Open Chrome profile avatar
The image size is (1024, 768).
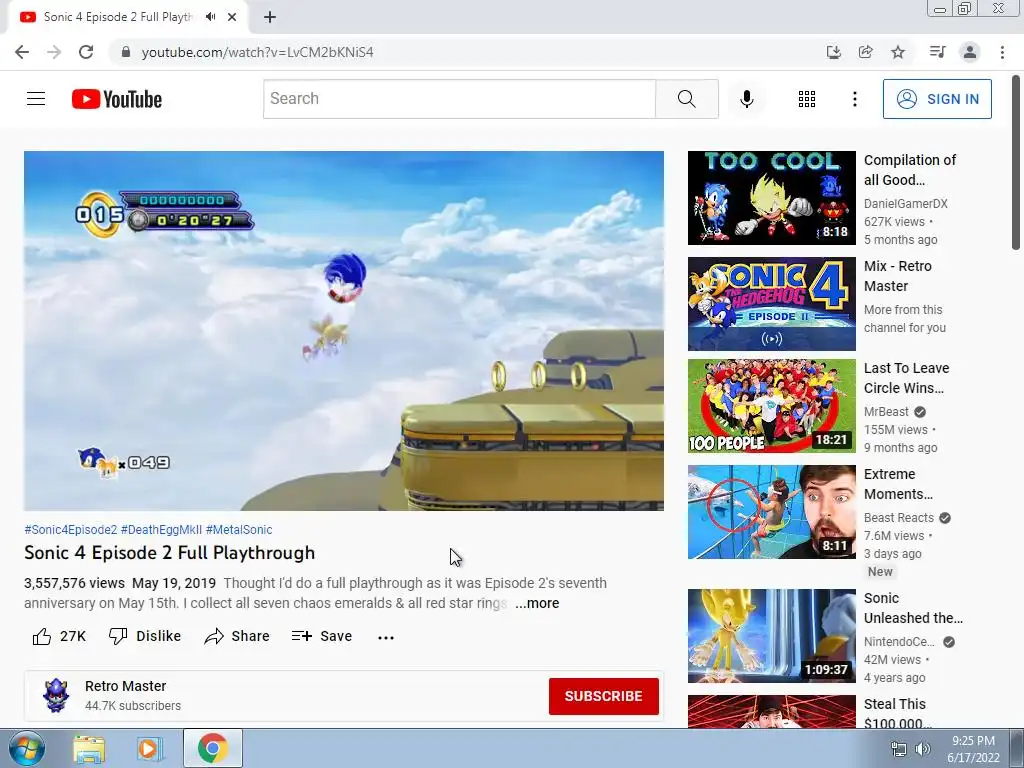[970, 52]
